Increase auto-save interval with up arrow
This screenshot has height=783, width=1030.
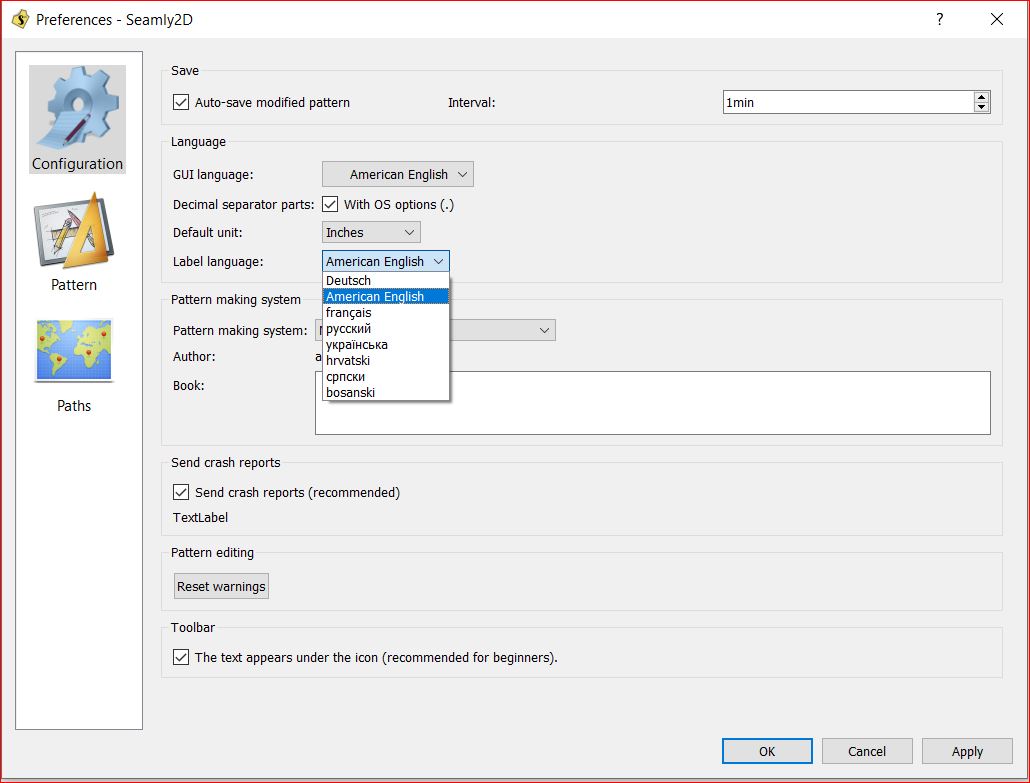981,97
